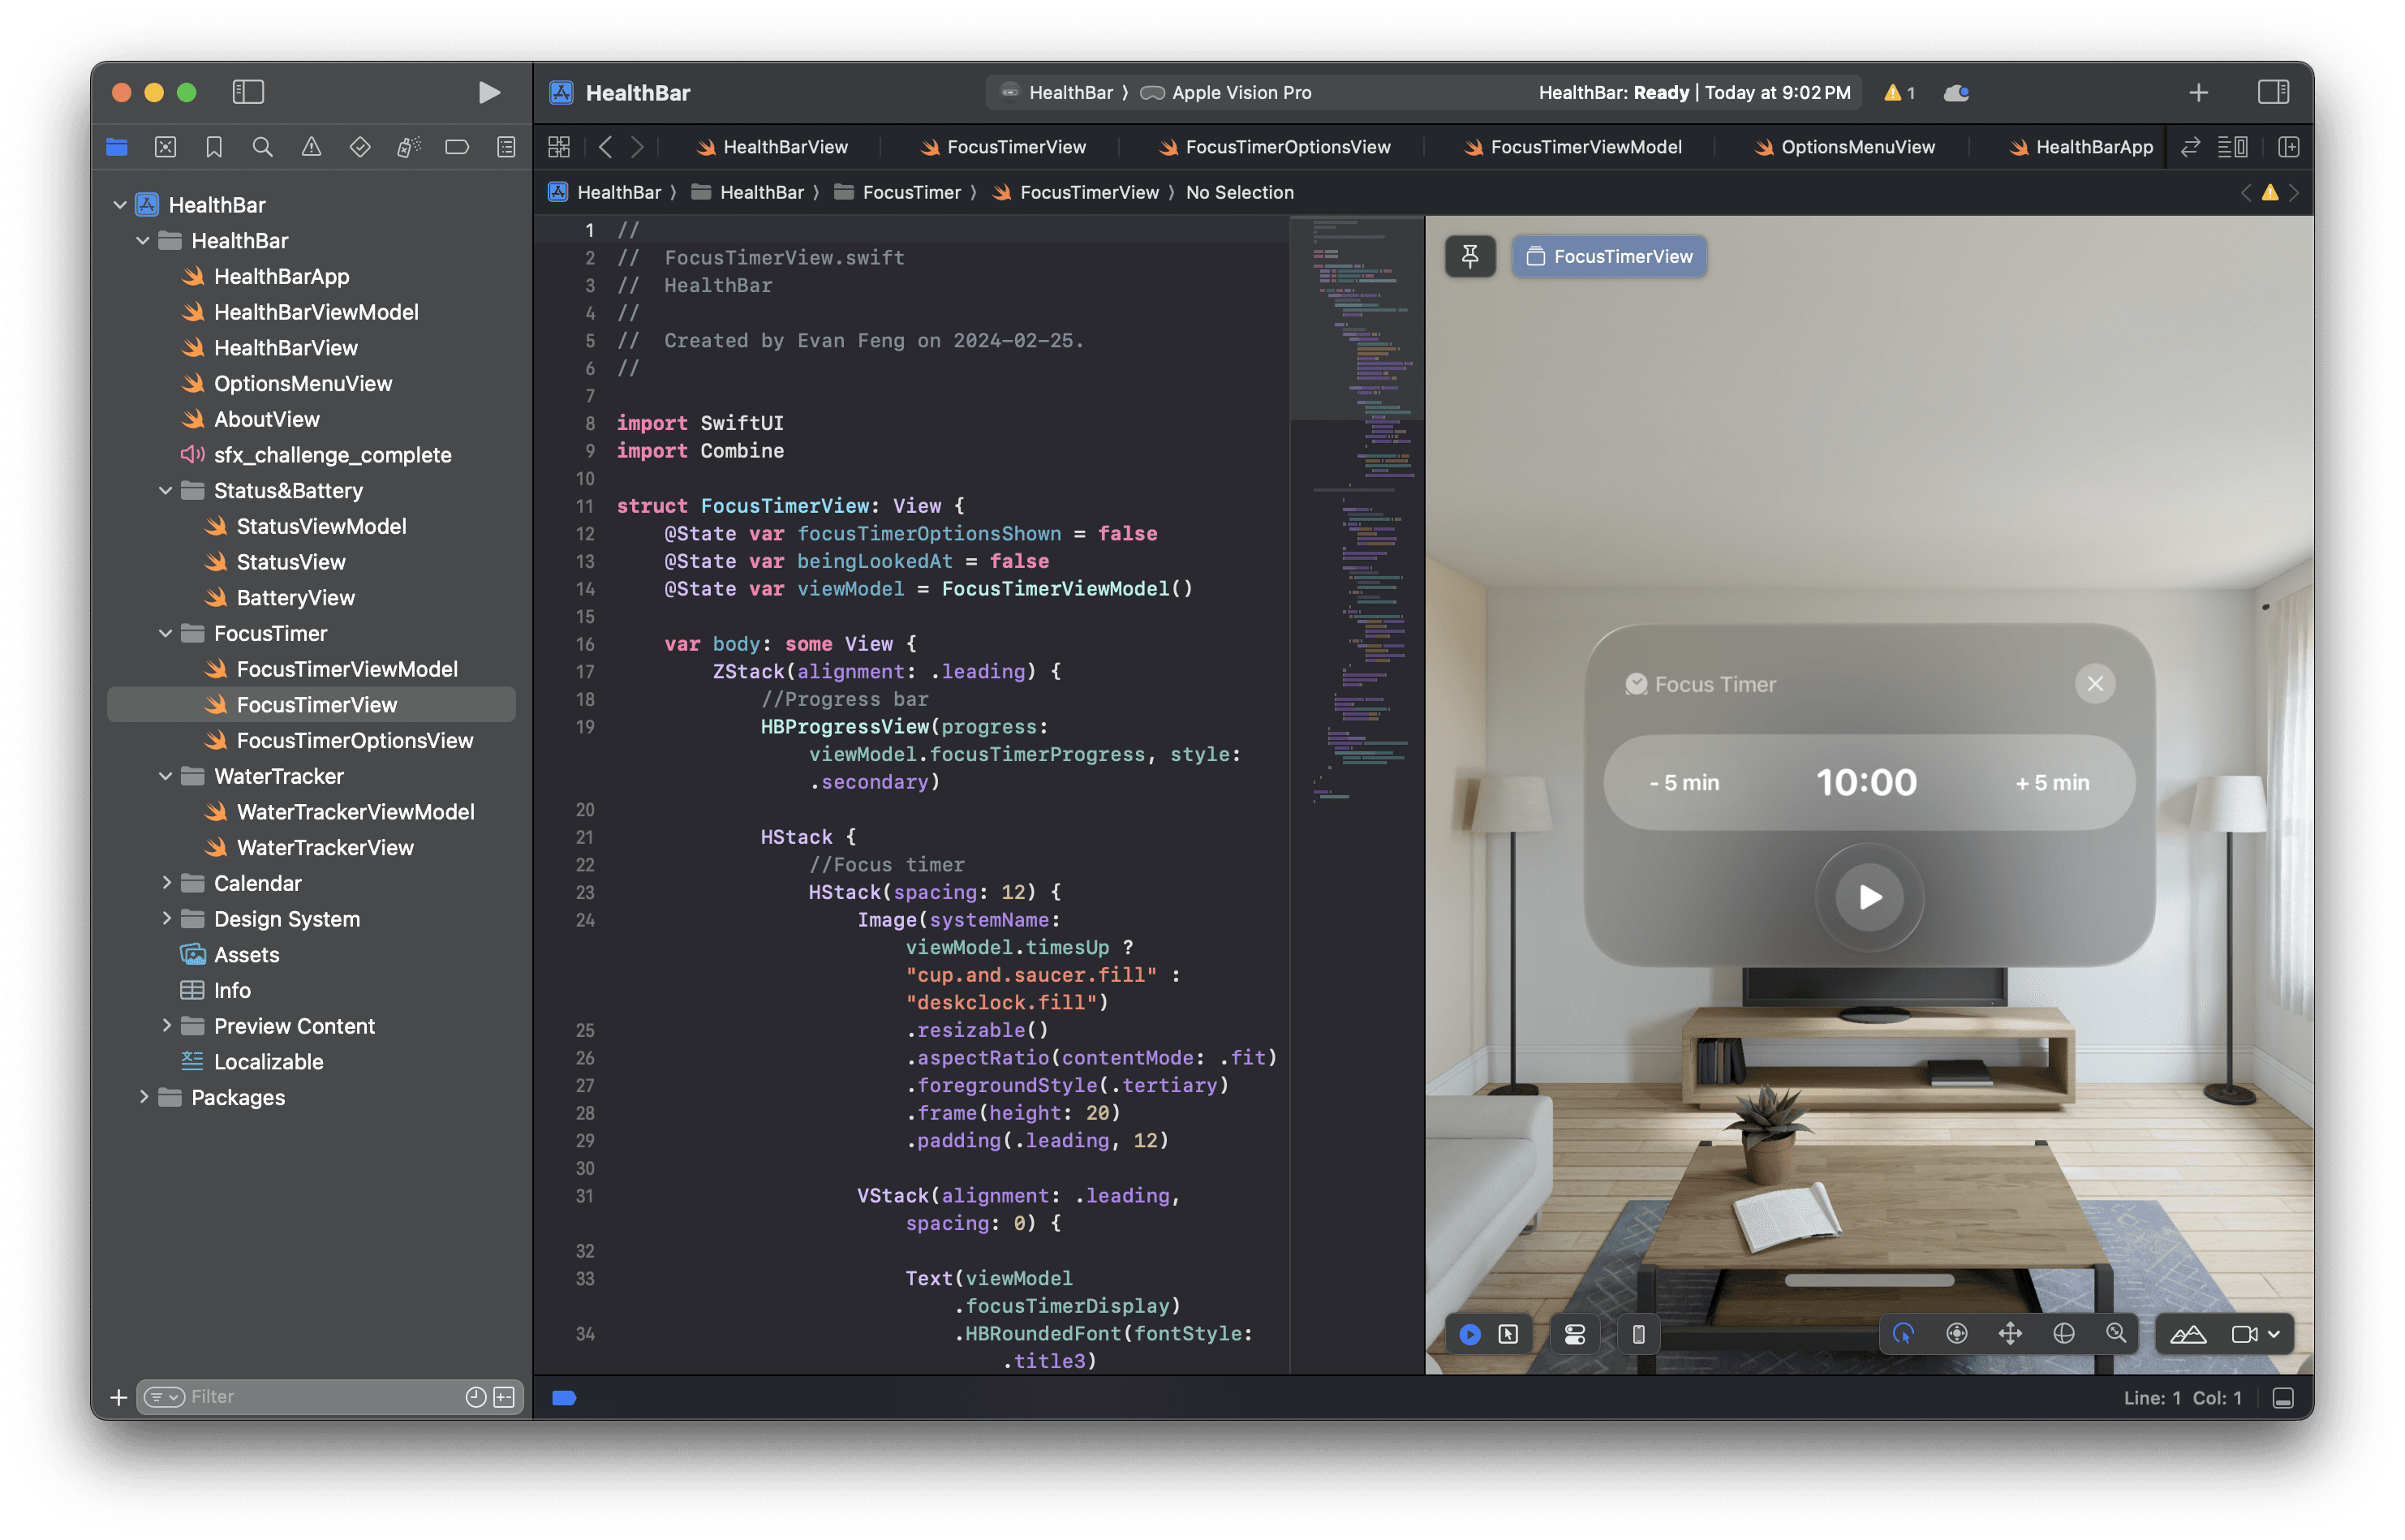Open the Find navigator magnifier icon

click(262, 148)
